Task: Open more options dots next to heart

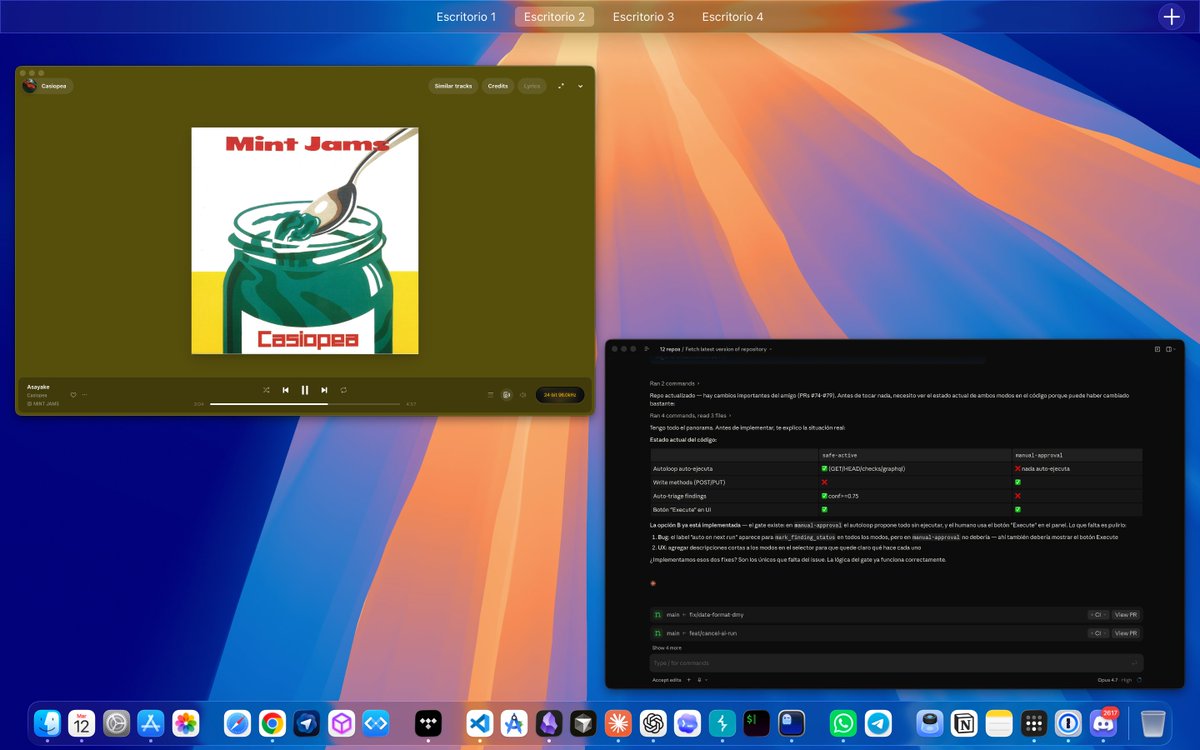Action: (84, 395)
